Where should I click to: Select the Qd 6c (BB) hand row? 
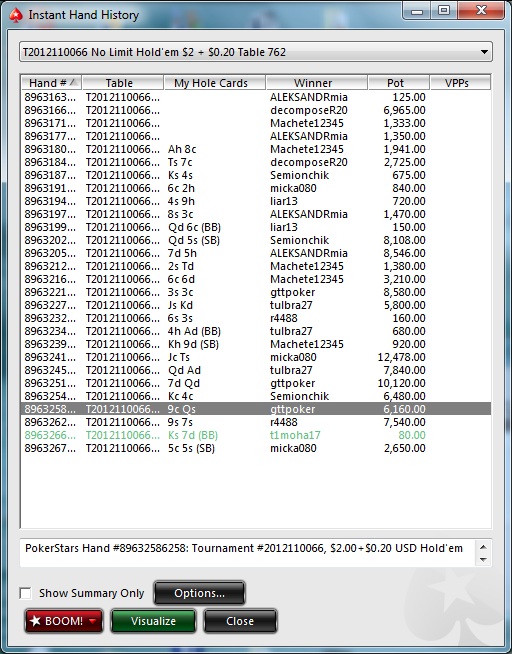tap(256, 227)
